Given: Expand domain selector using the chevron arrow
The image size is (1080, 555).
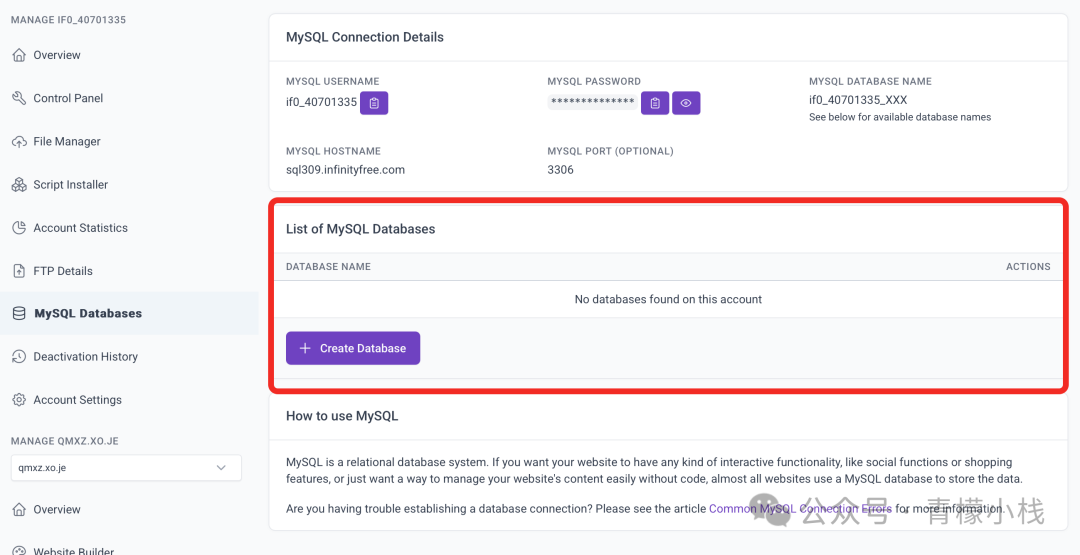Looking at the screenshot, I should pyautogui.click(x=221, y=468).
